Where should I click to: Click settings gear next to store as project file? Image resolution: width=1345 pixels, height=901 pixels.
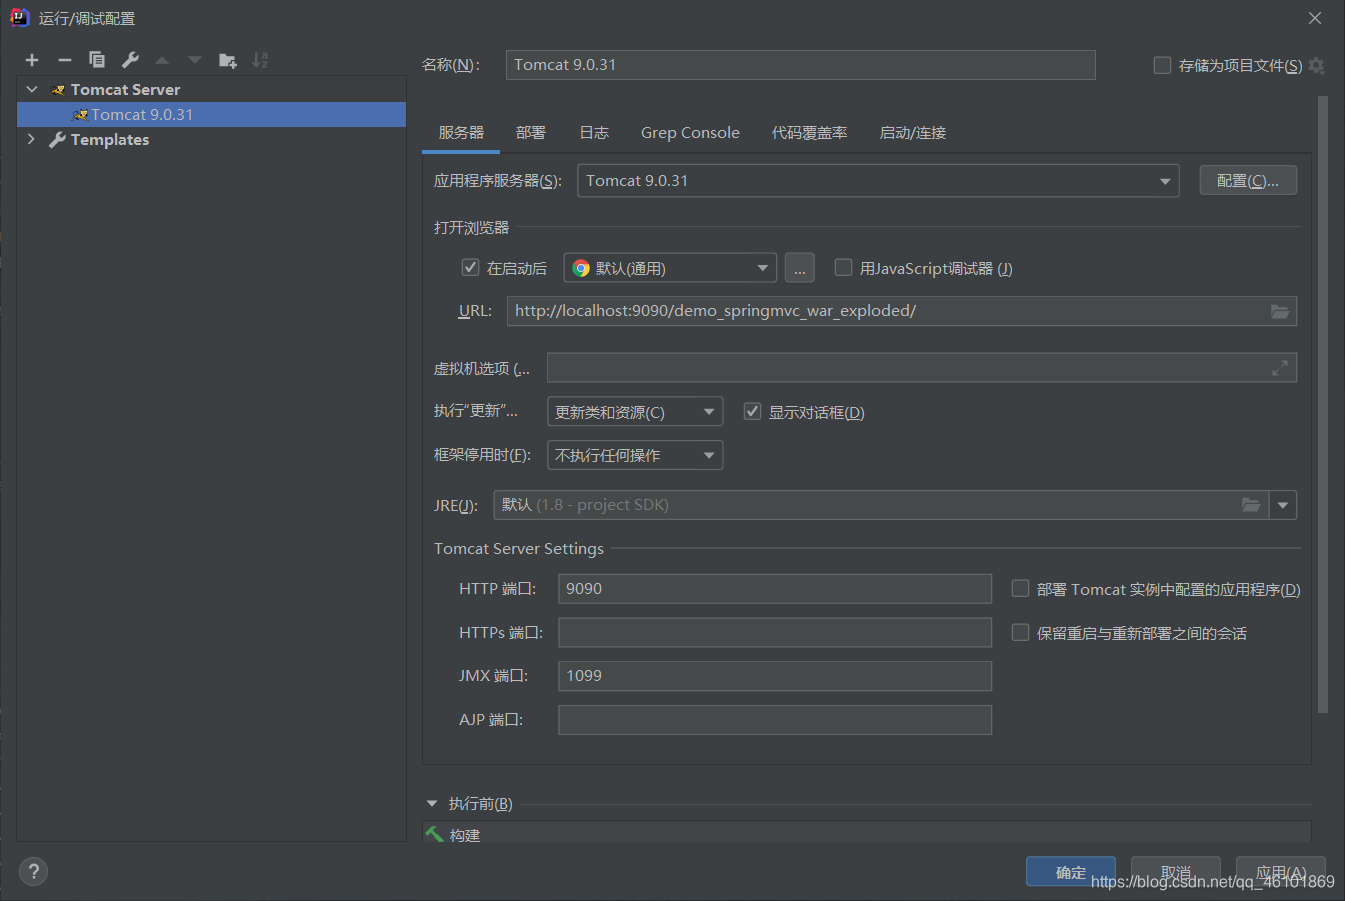tap(1316, 65)
